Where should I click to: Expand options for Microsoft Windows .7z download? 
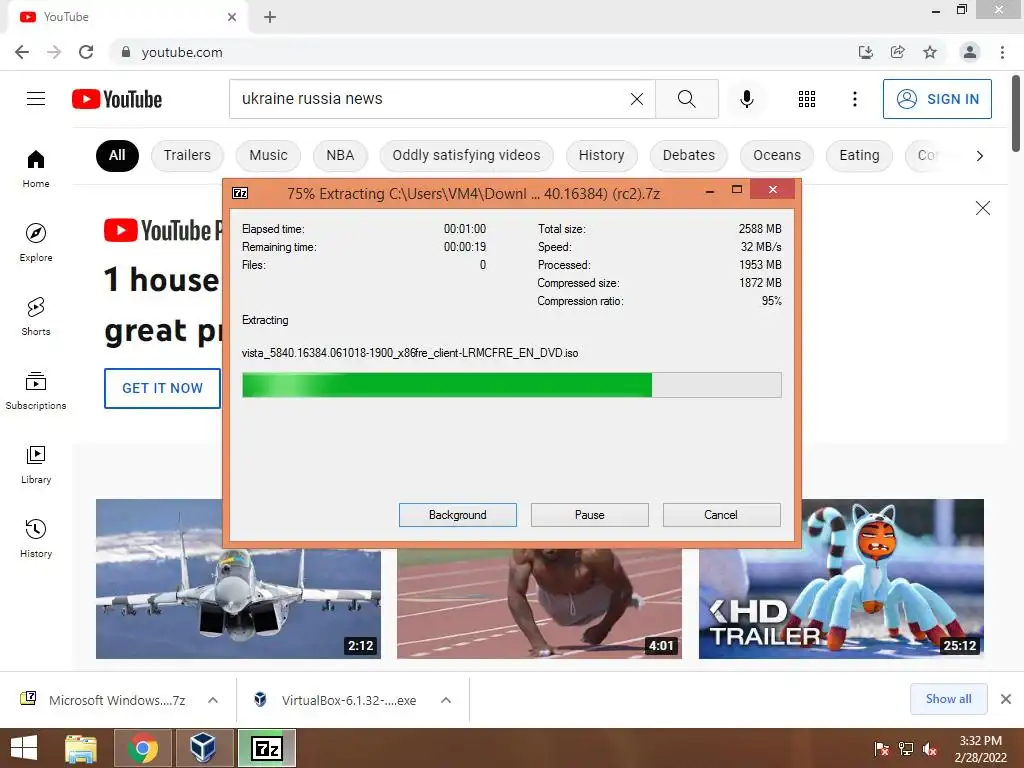[213, 700]
